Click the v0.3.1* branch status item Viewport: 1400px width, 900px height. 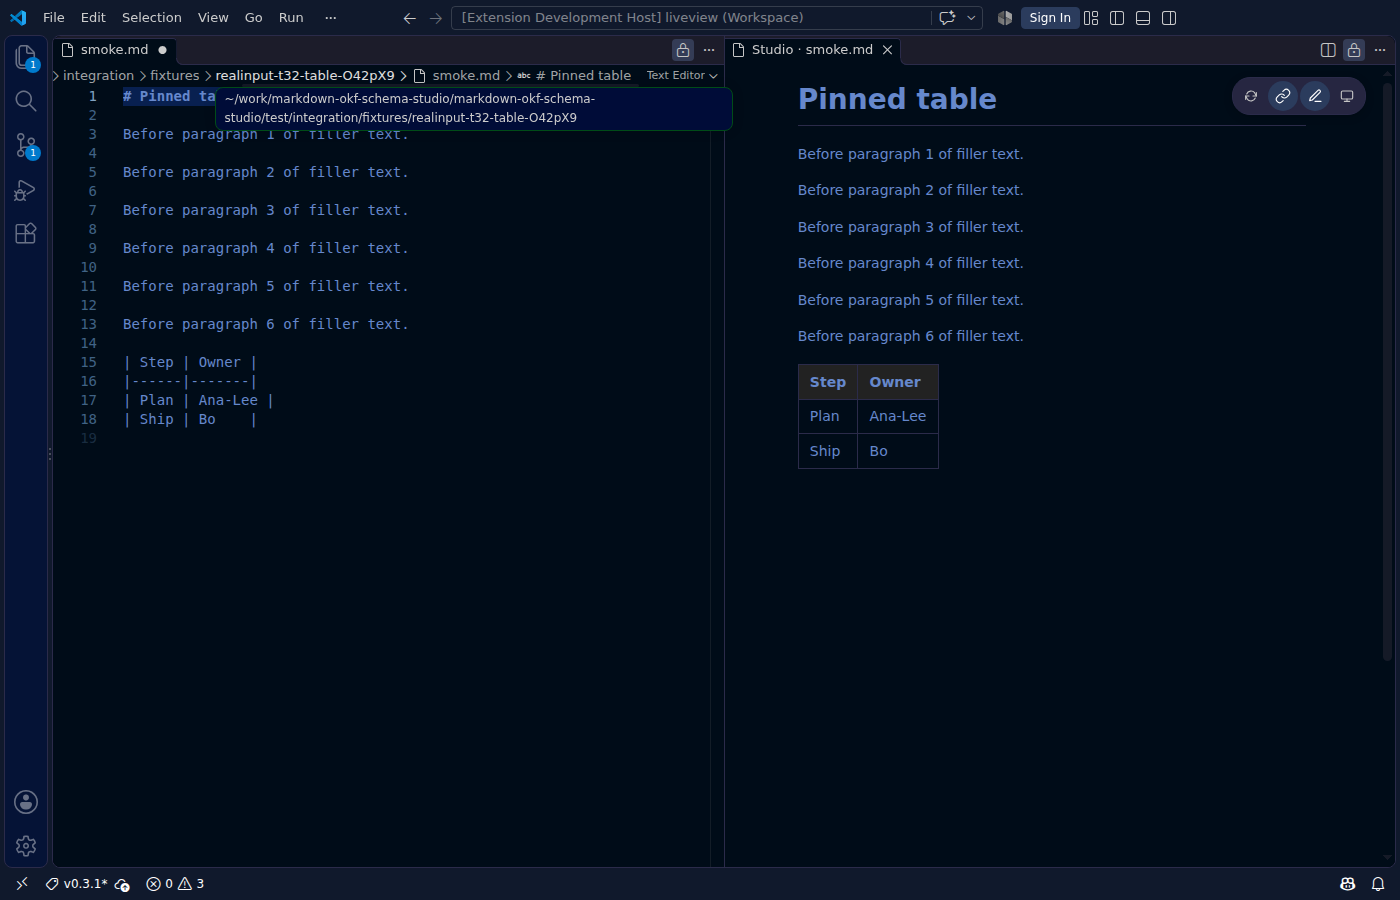[76, 884]
